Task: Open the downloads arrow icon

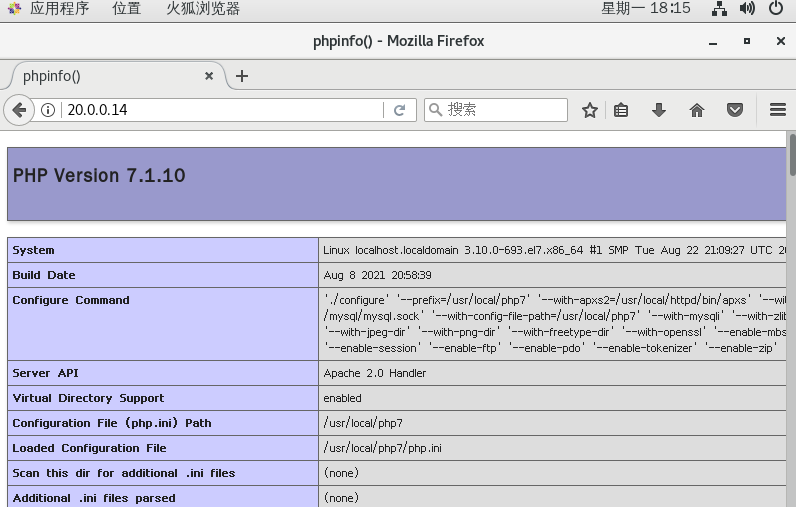Action: pyautogui.click(x=659, y=110)
